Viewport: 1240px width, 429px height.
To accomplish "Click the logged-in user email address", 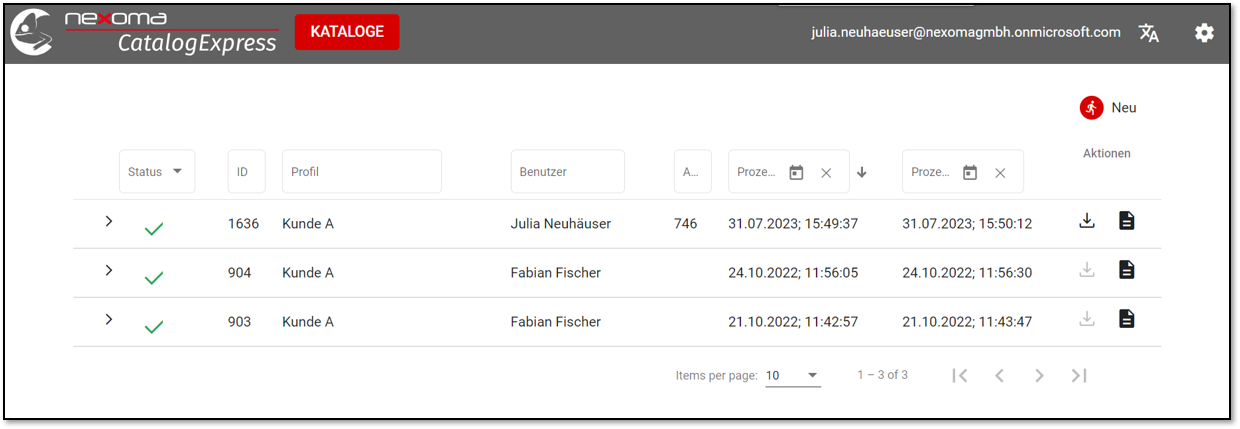I will [x=966, y=33].
